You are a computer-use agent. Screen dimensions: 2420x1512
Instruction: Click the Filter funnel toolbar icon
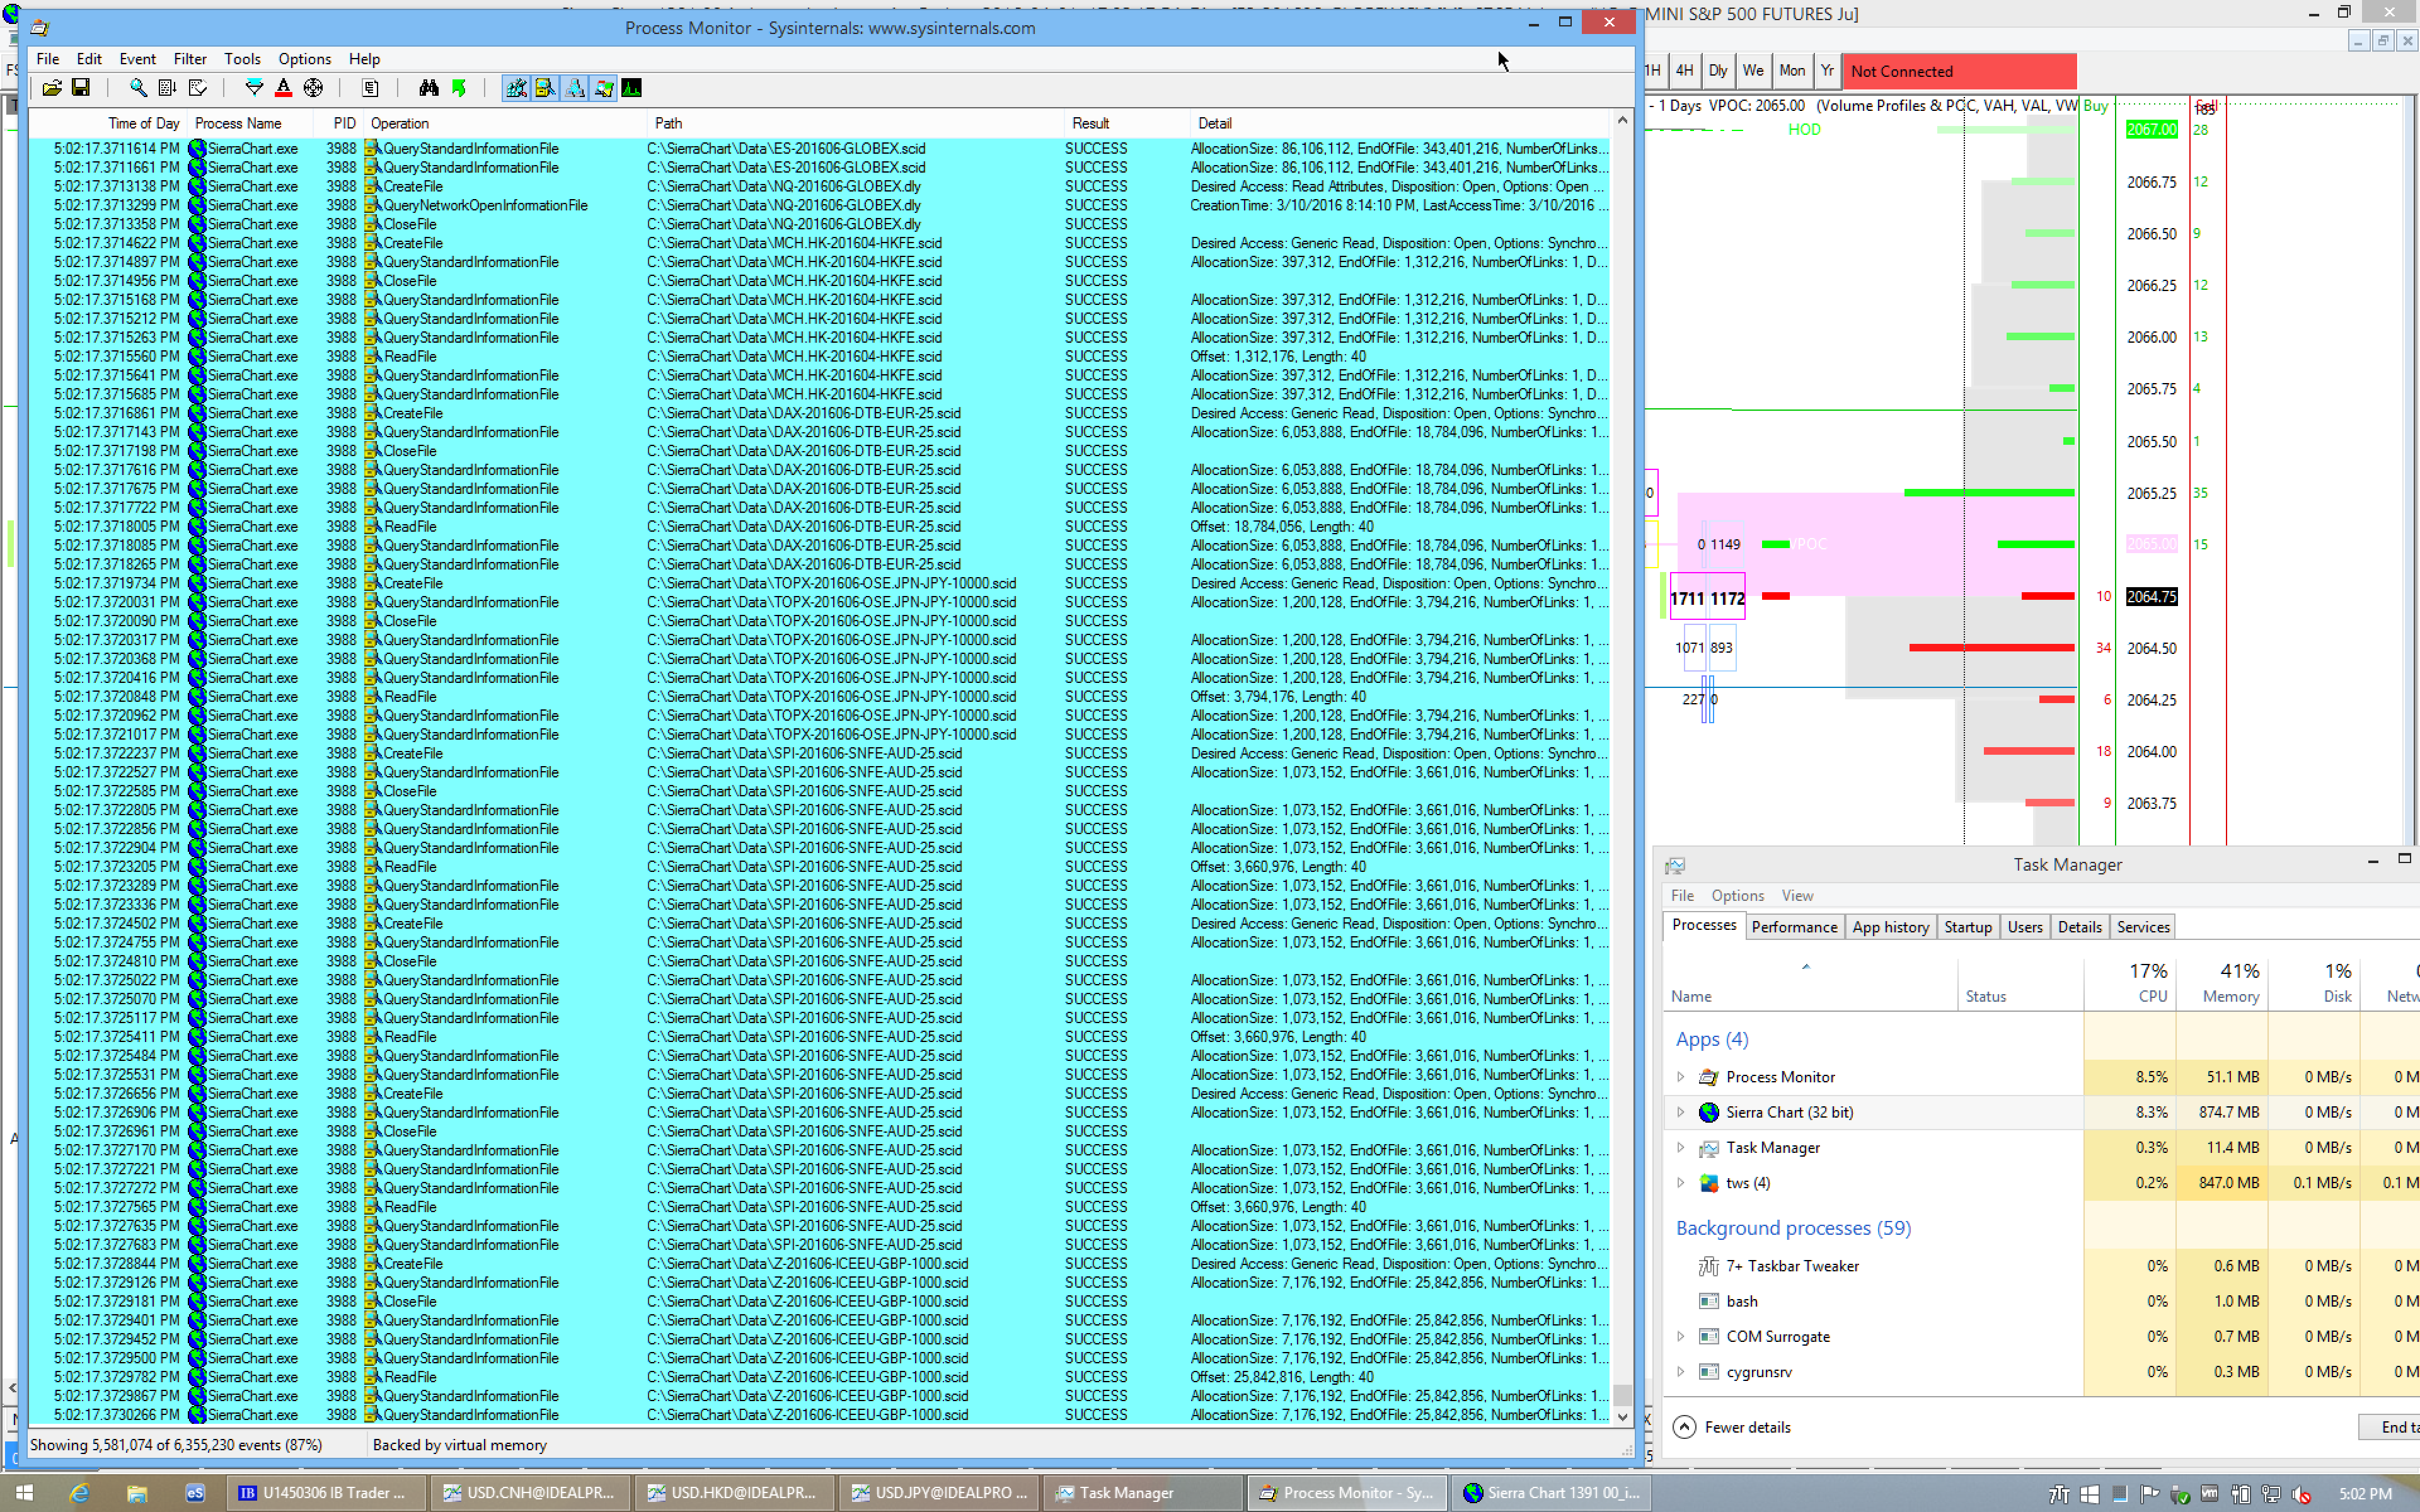click(x=254, y=88)
